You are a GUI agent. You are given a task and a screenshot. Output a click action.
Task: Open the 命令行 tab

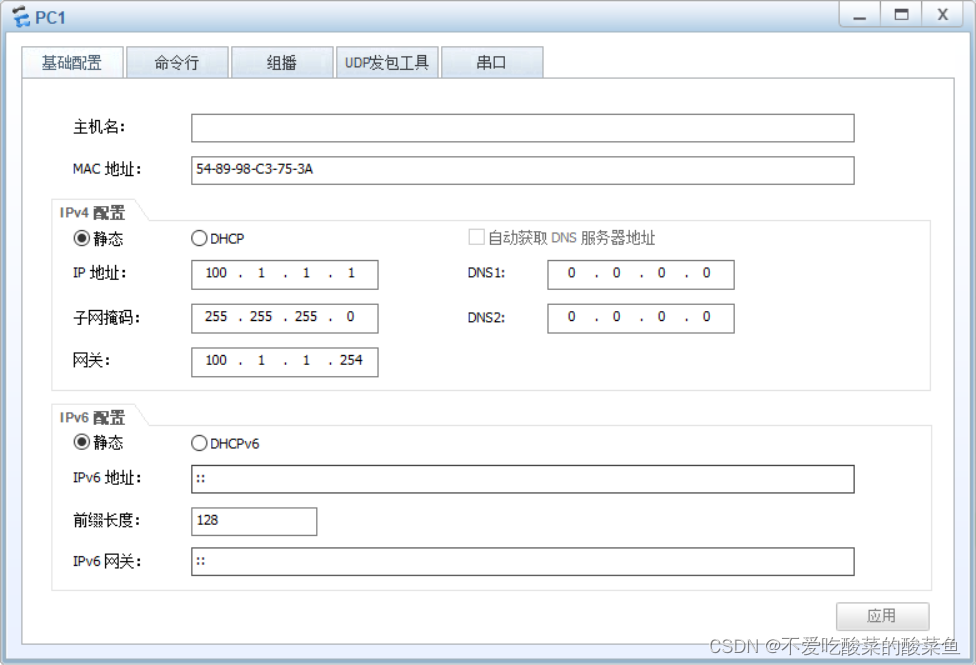coord(177,62)
